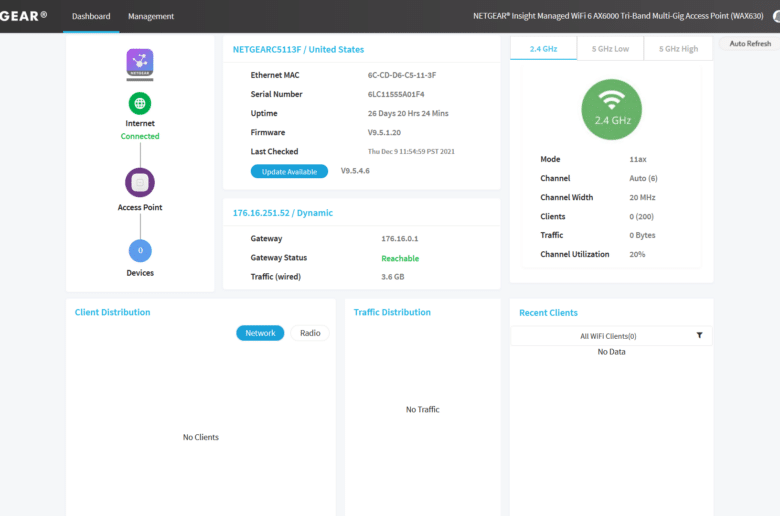Click the Internet label under the globe
Viewport: 780px width, 516px height.
pyautogui.click(x=140, y=123)
